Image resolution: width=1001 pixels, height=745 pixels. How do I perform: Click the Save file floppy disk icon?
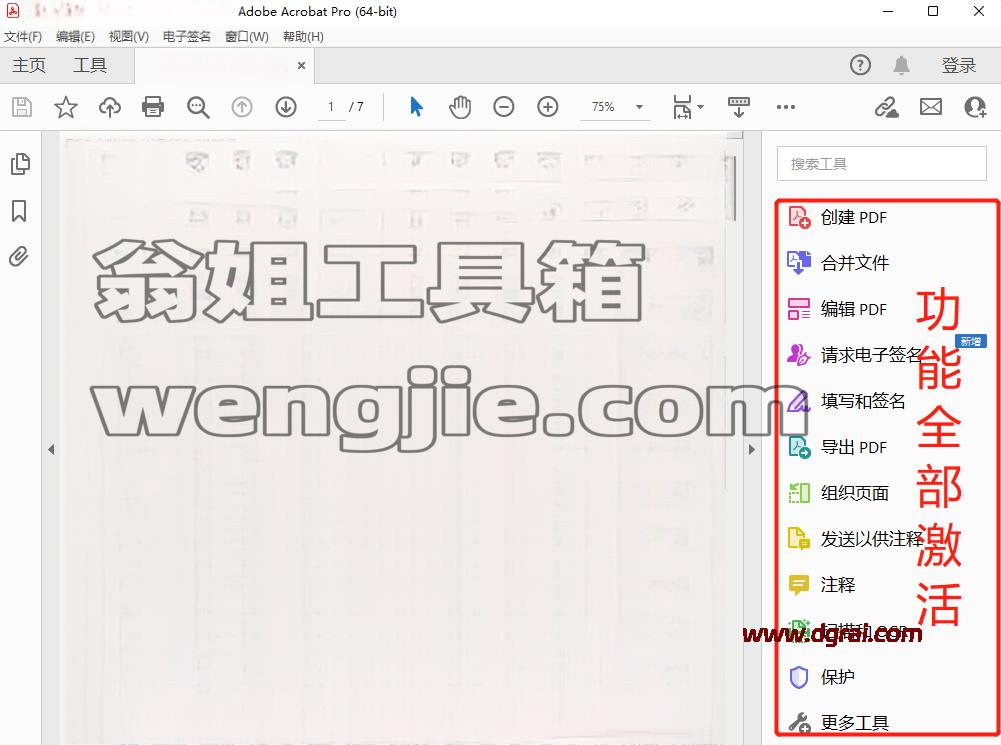pos(22,107)
